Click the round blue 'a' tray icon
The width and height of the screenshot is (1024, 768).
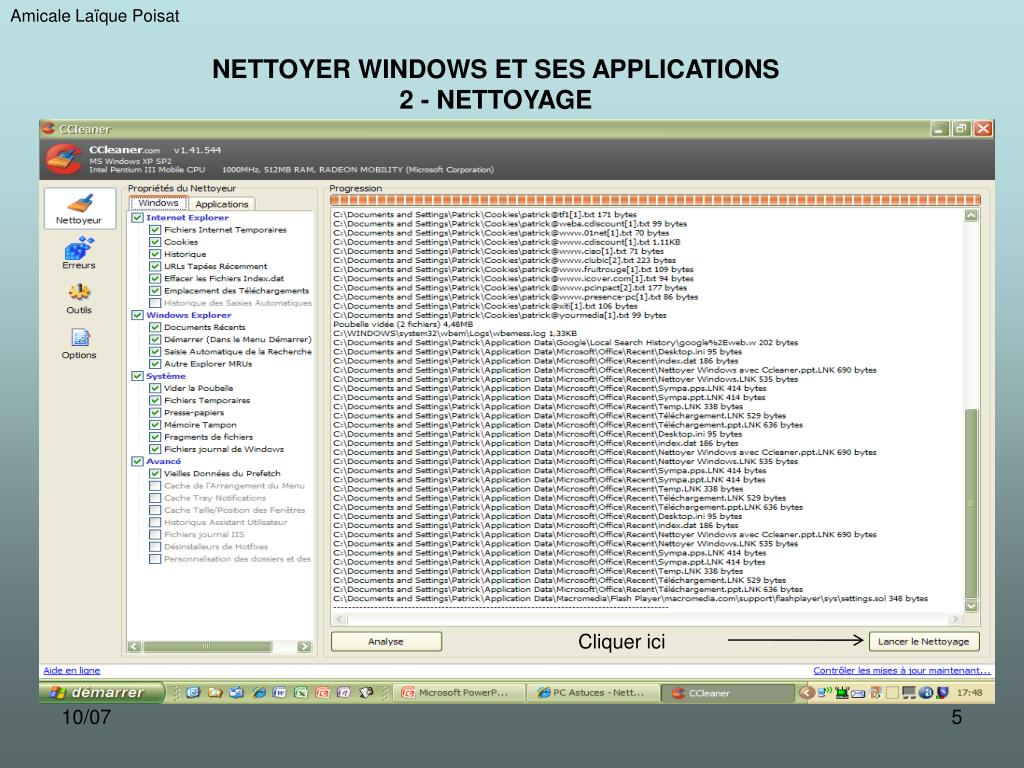coord(925,692)
